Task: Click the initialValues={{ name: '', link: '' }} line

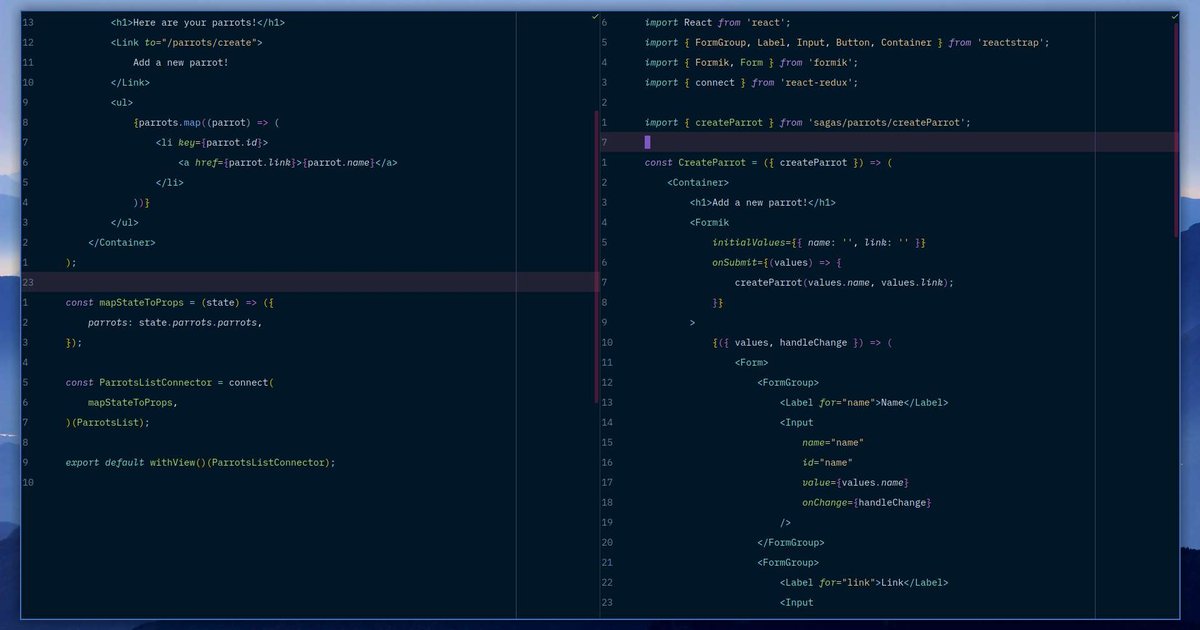Action: pyautogui.click(x=819, y=242)
